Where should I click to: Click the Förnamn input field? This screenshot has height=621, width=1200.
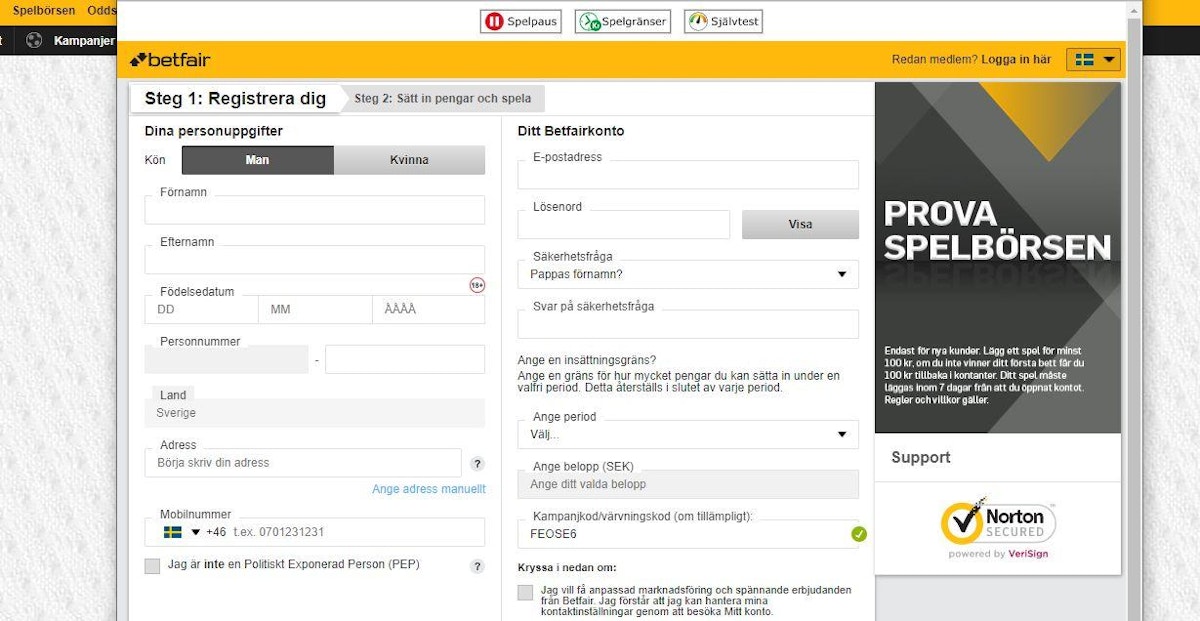click(x=315, y=210)
